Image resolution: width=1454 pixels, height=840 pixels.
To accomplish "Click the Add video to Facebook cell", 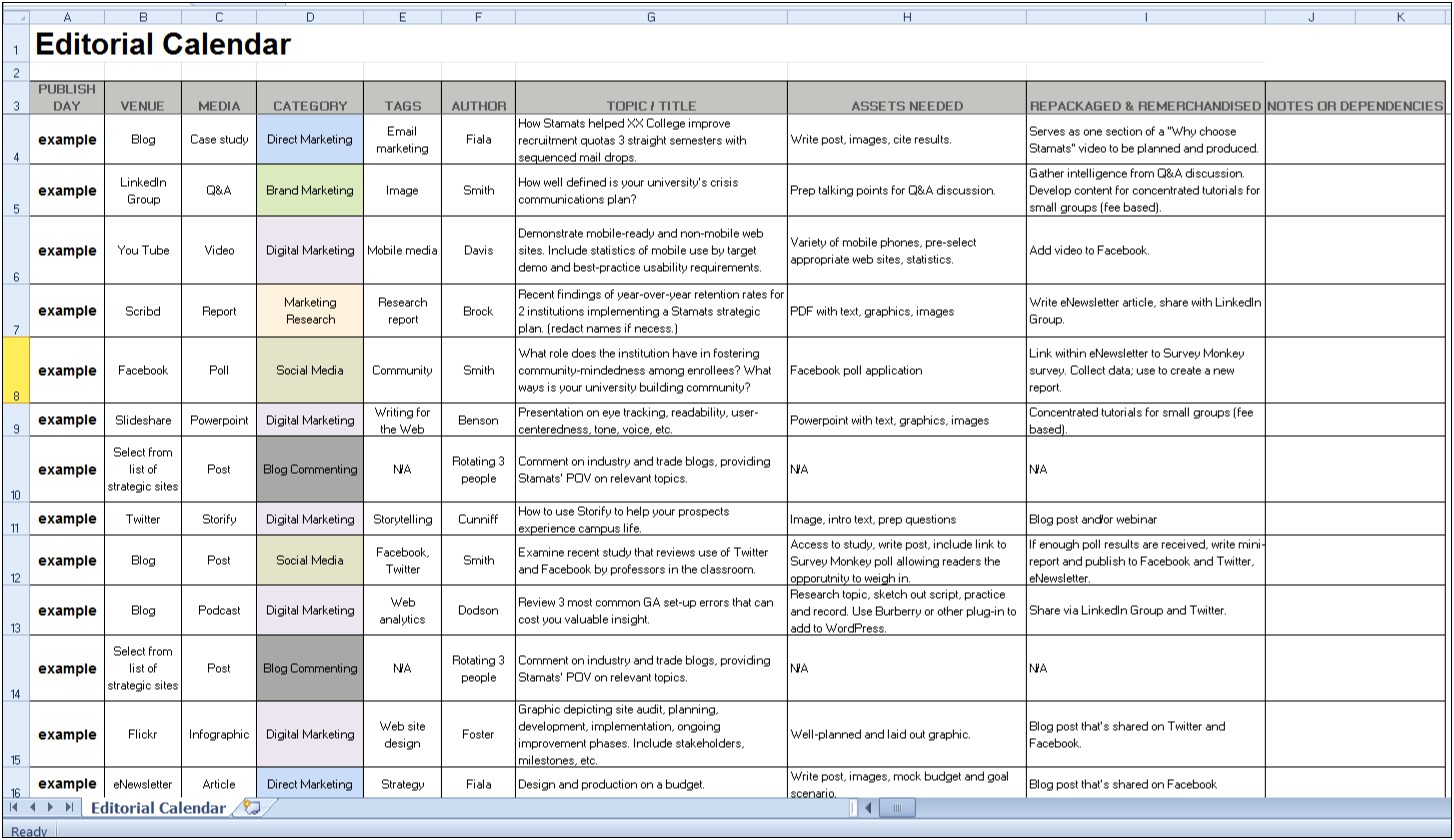I will click(x=1146, y=250).
